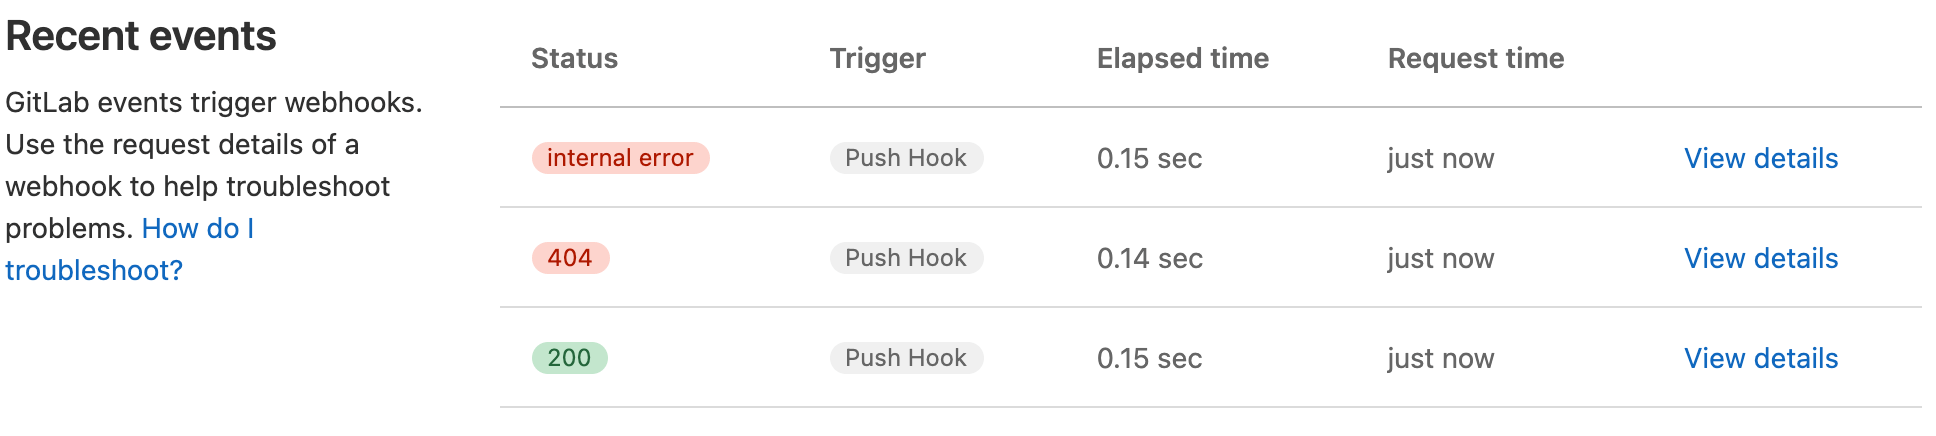Click 'just now' in the 404 row
Viewport: 1936px width, 436px height.
(x=1440, y=258)
